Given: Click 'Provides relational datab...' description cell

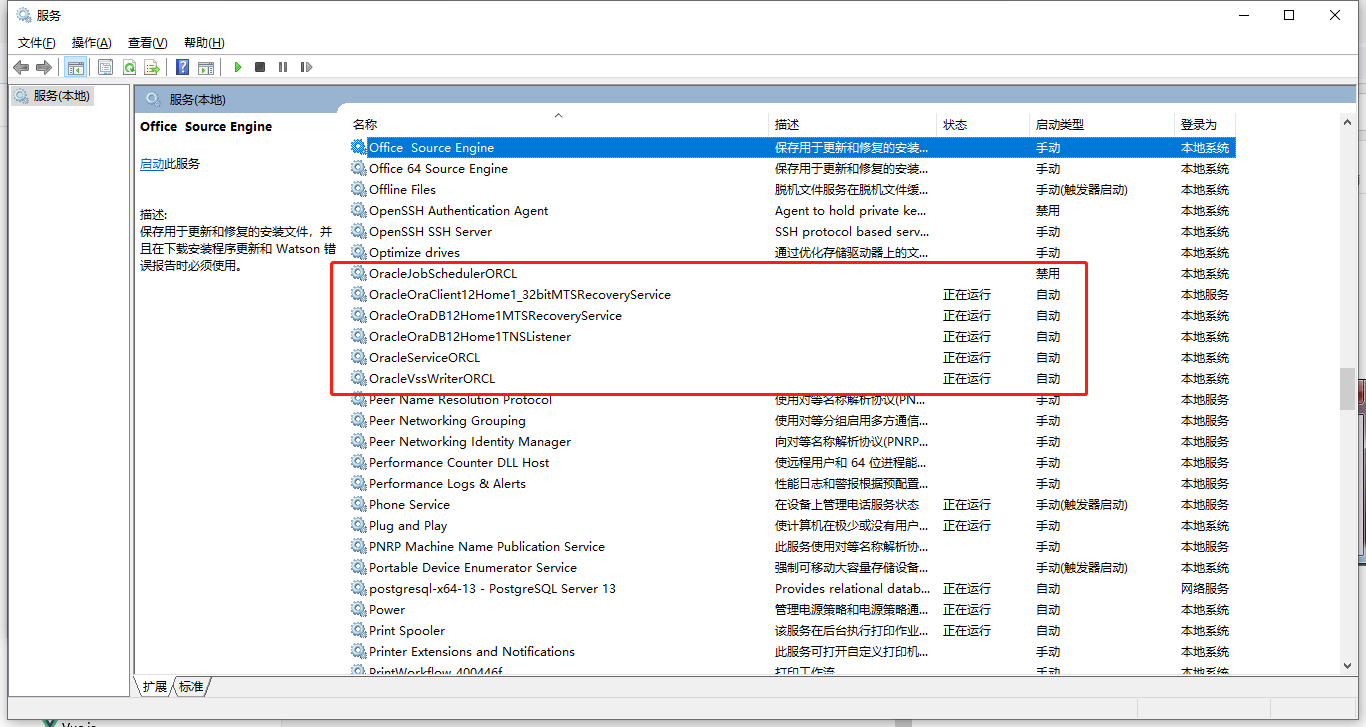Looking at the screenshot, I should coord(852,588).
